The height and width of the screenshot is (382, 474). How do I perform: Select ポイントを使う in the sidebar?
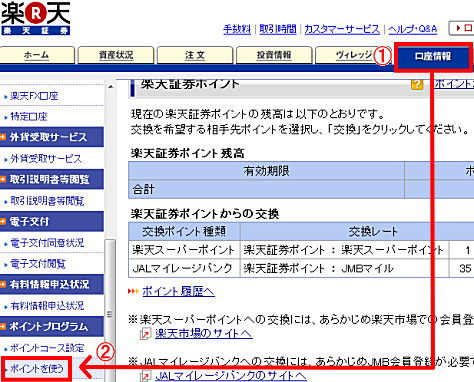coord(37,368)
